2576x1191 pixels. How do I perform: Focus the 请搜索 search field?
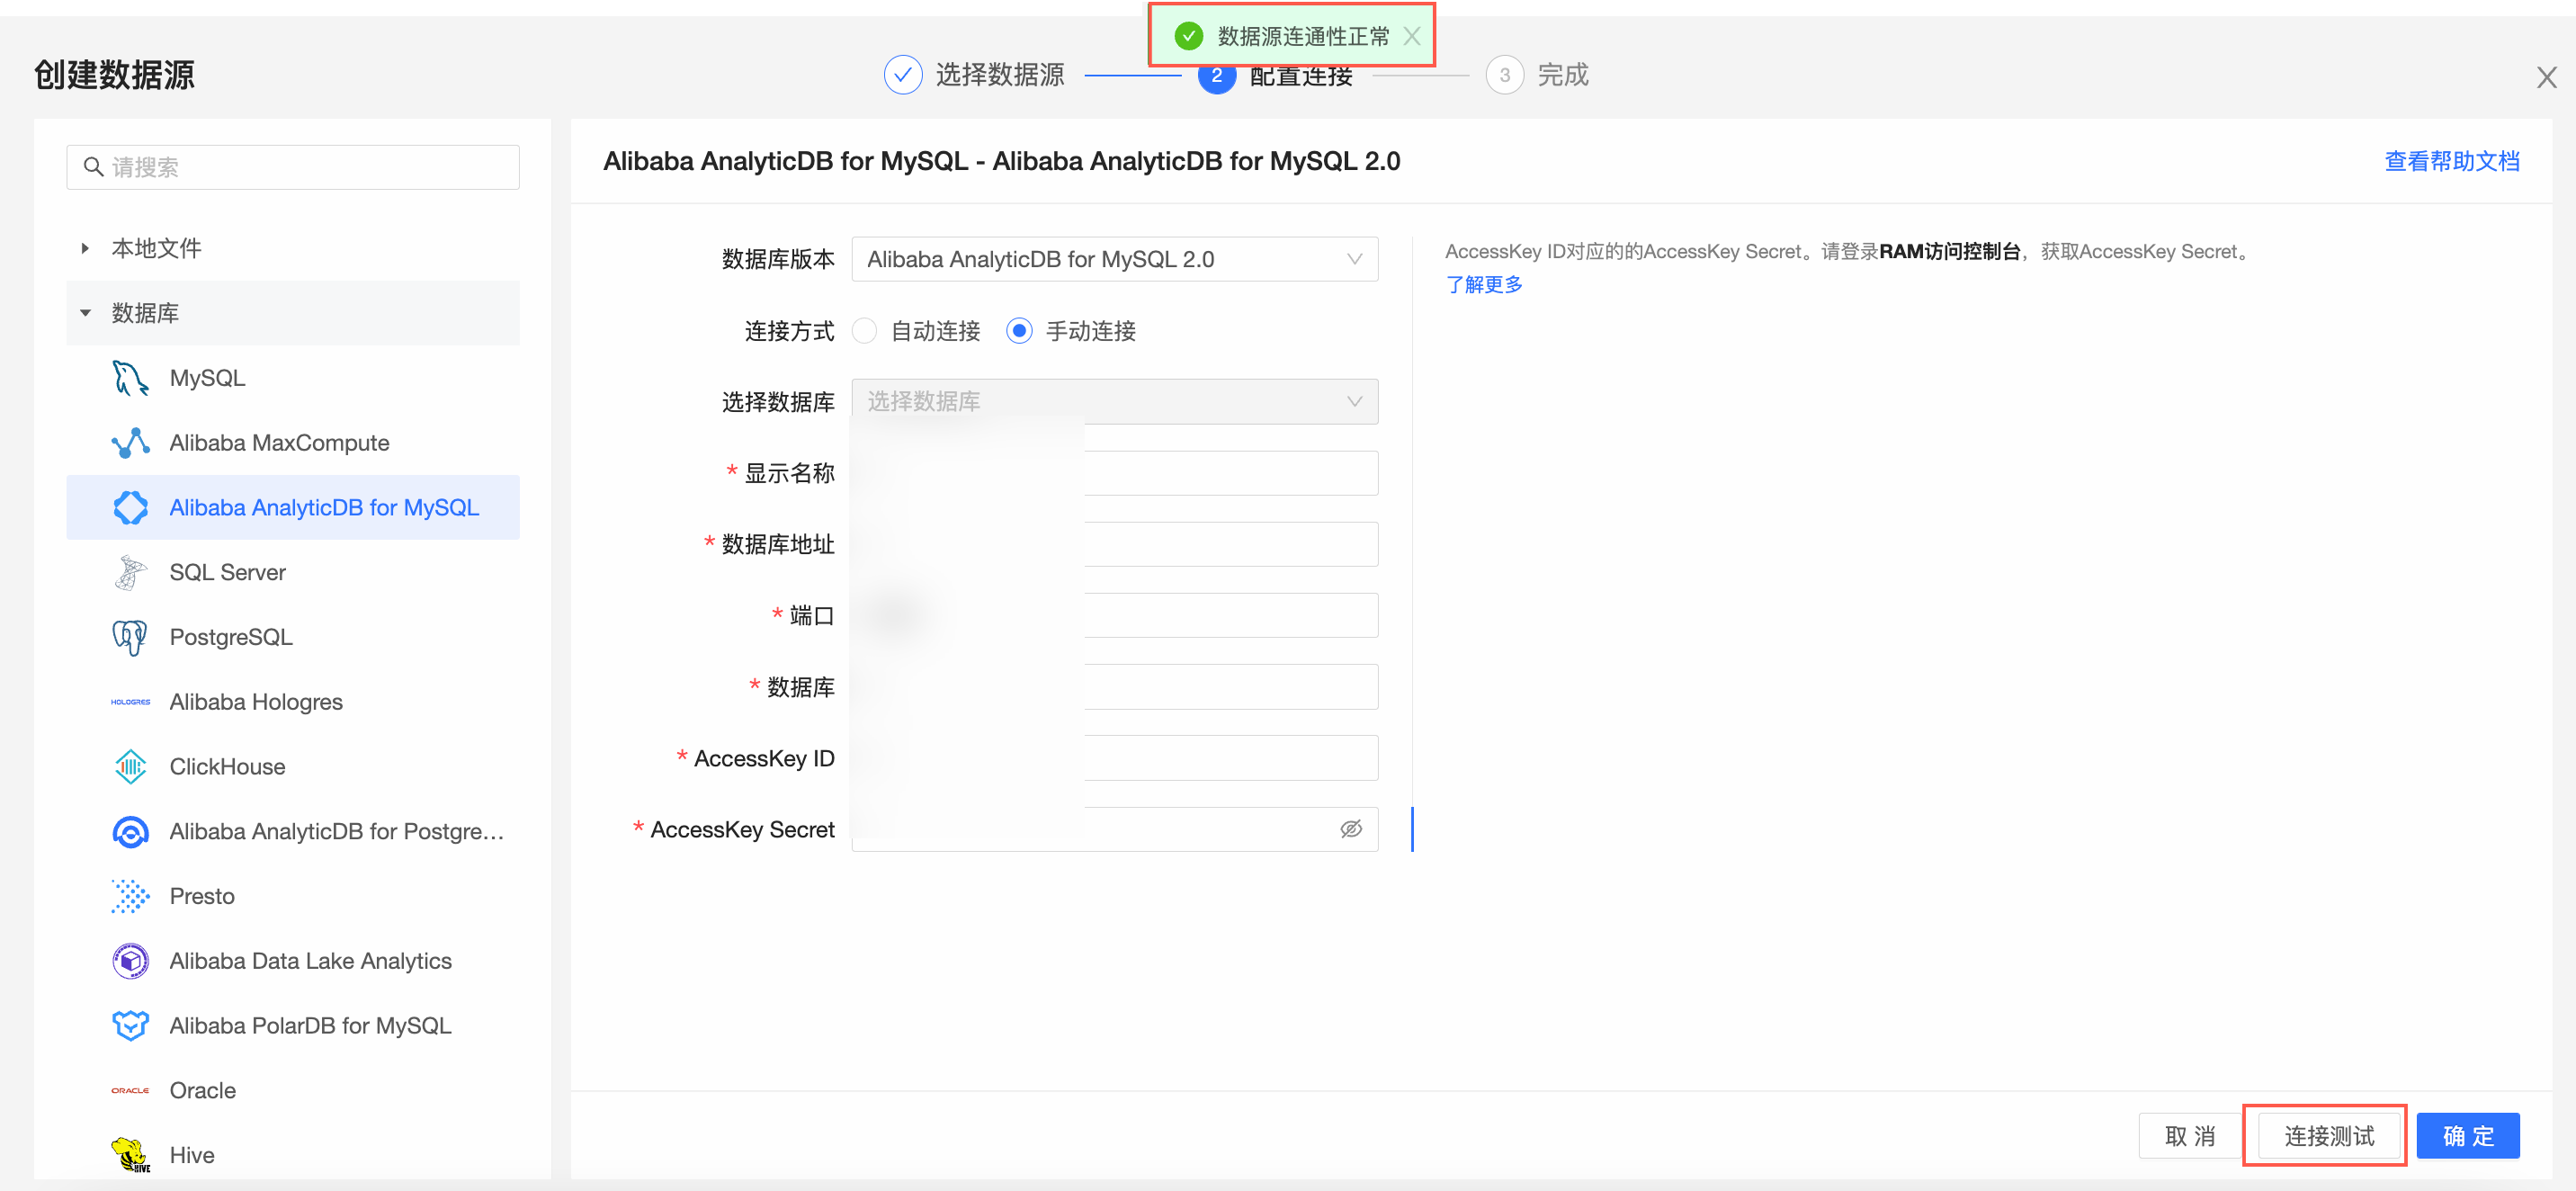click(x=293, y=167)
